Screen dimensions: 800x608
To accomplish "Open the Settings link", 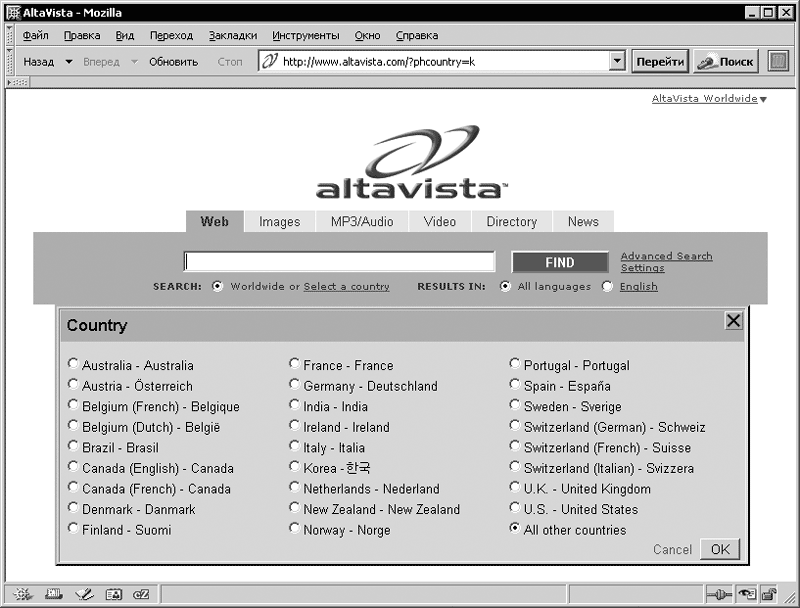I will [642, 268].
